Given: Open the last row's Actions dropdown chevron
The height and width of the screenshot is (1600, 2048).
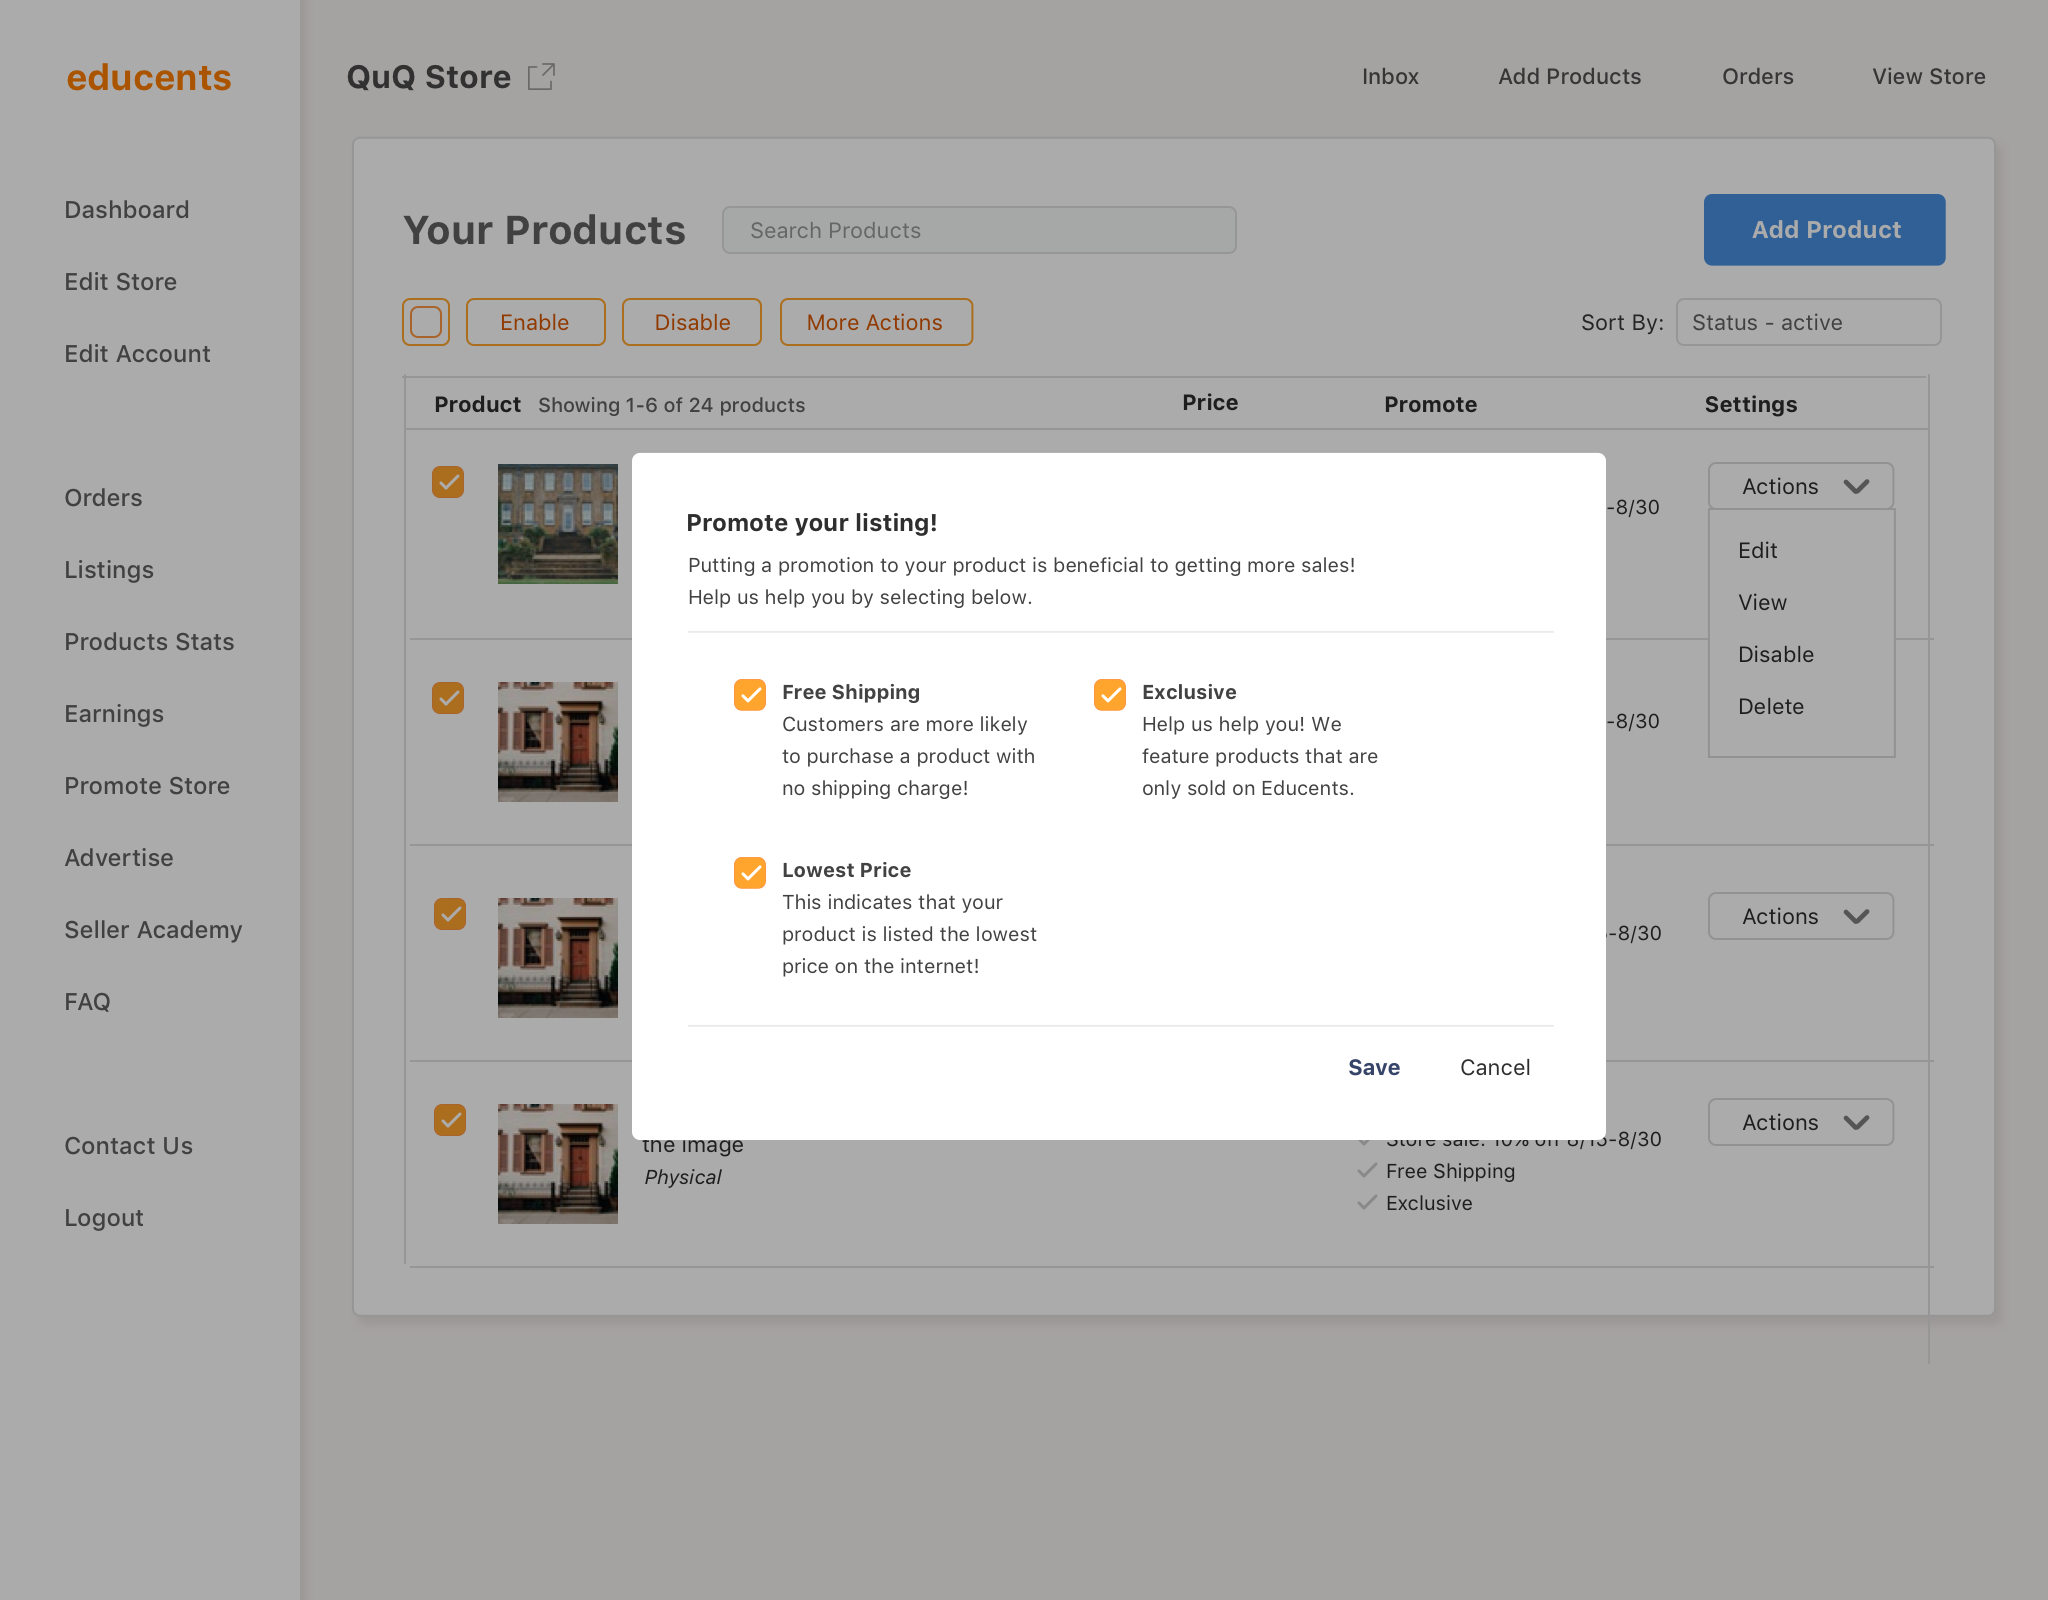Looking at the screenshot, I should [x=1856, y=1122].
